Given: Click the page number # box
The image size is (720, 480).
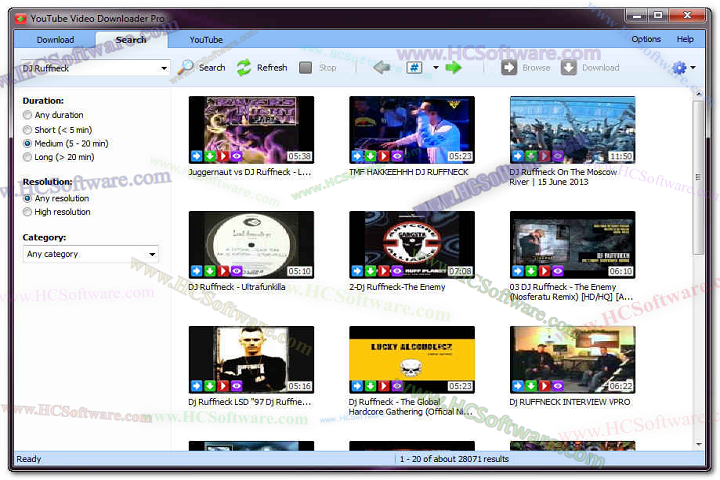Looking at the screenshot, I should tap(414, 68).
